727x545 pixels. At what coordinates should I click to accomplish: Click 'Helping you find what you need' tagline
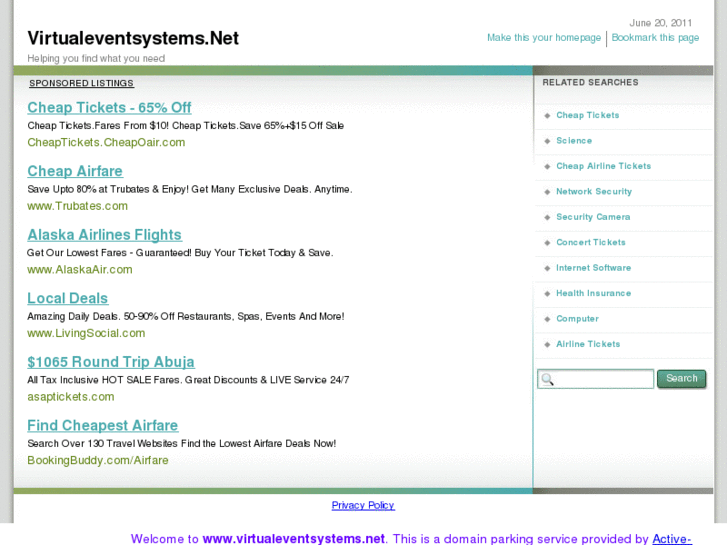coord(96,58)
